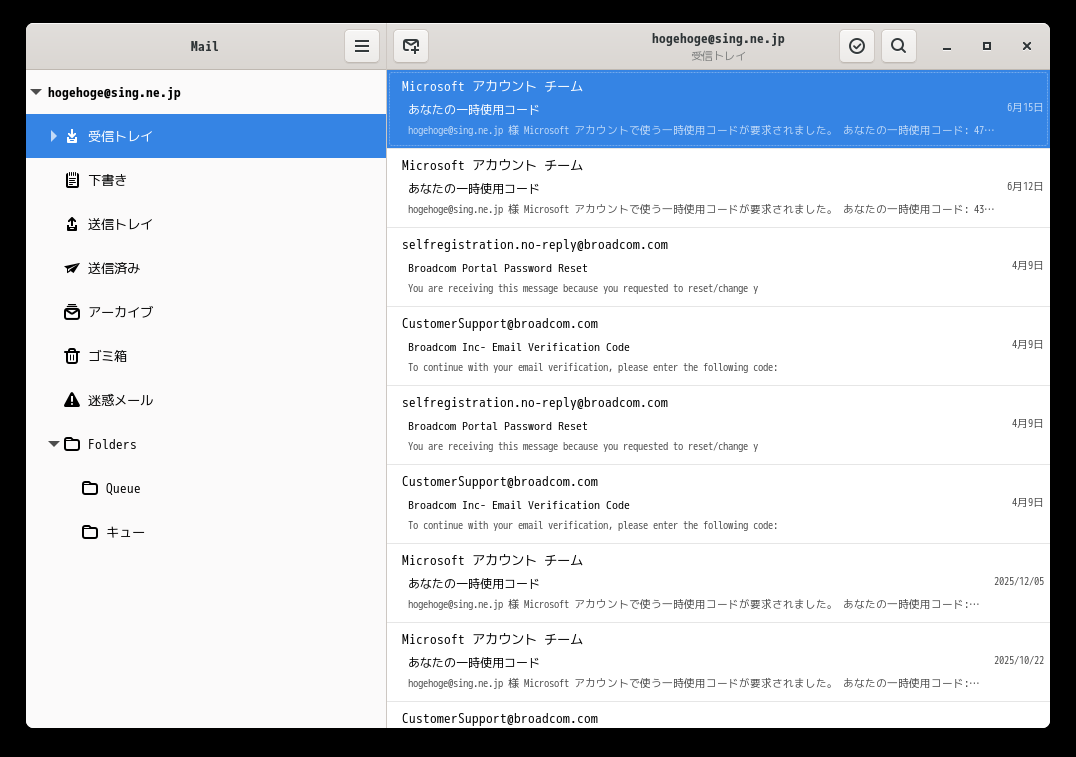Open the Microsoft message dated 6月12日
The height and width of the screenshot is (757, 1076).
(x=718, y=188)
